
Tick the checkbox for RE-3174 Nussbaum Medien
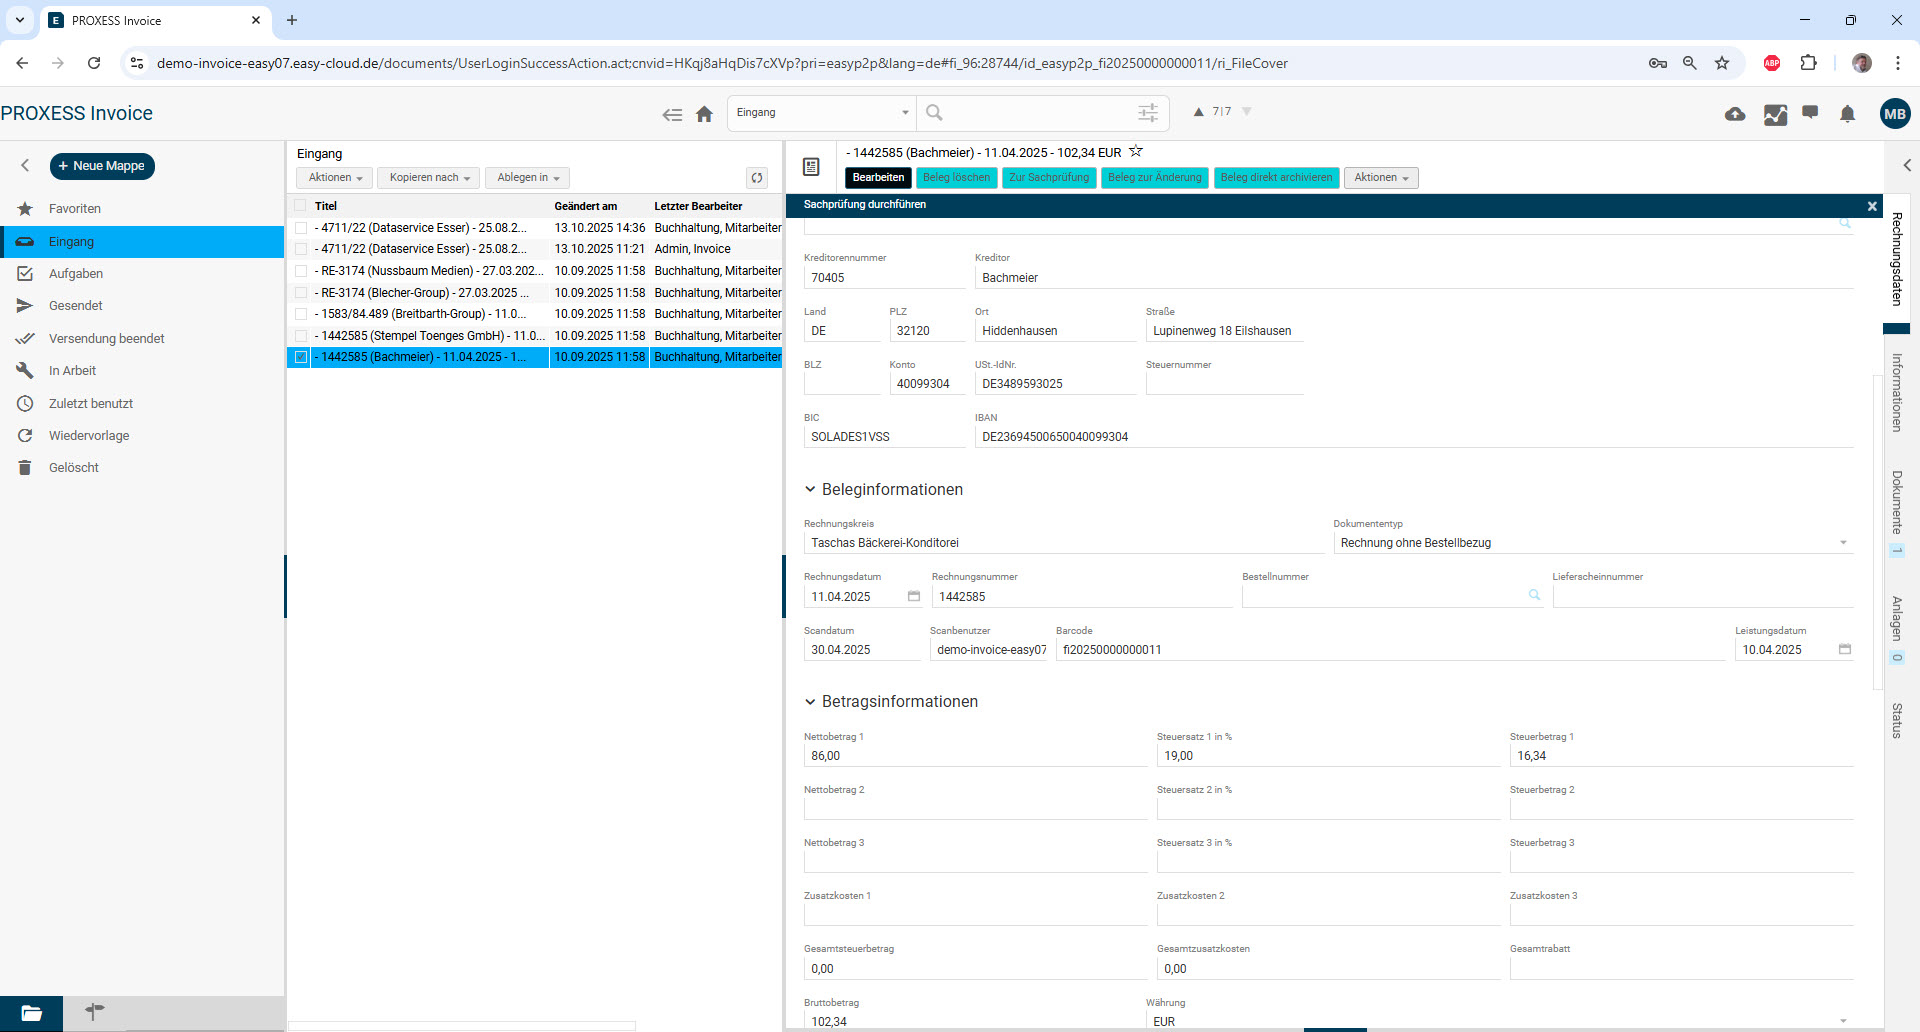point(301,271)
